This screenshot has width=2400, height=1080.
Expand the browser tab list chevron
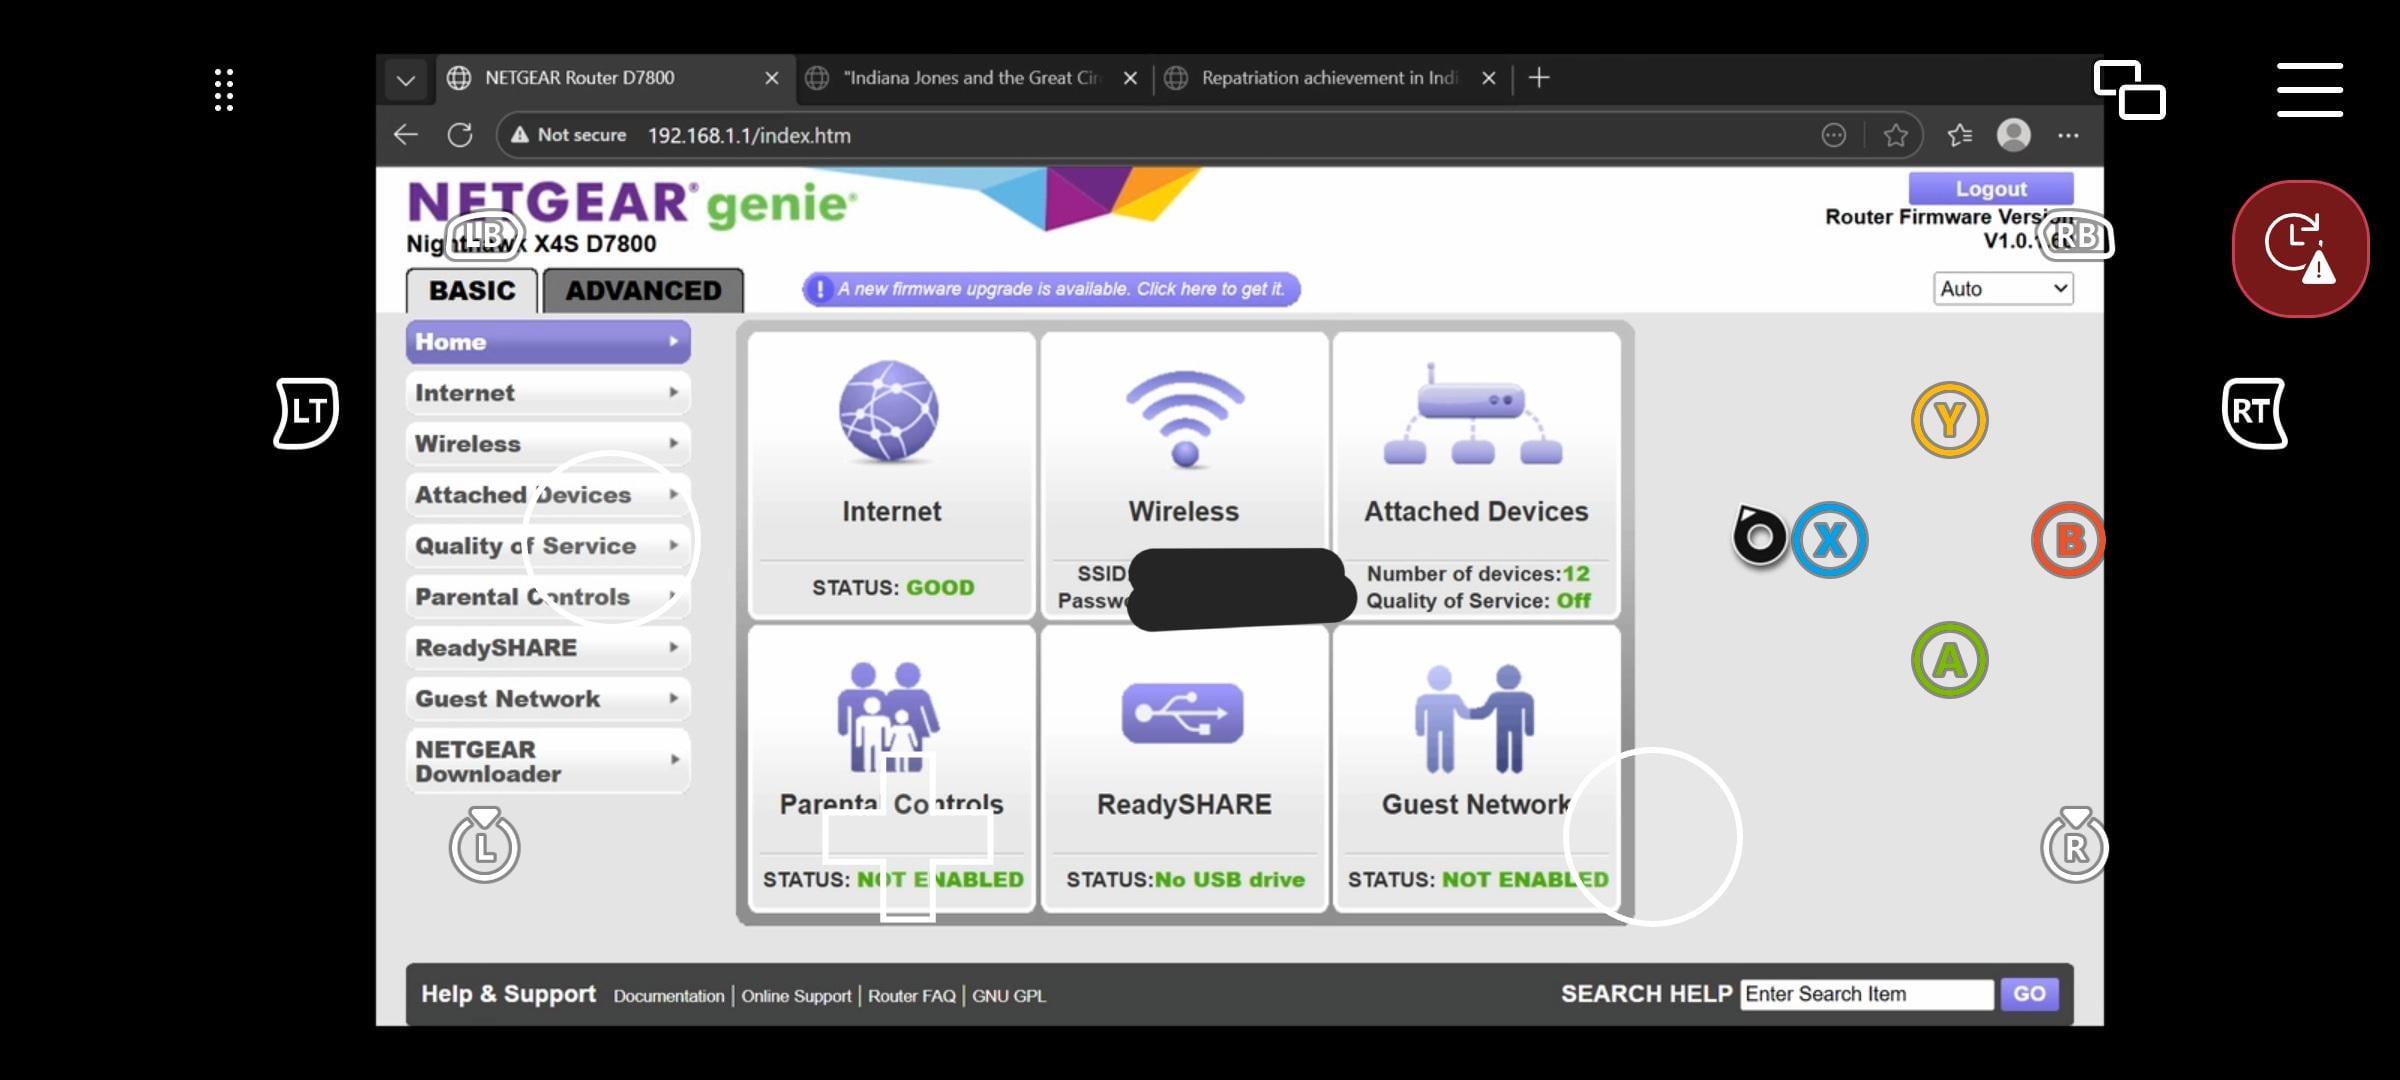(x=405, y=80)
